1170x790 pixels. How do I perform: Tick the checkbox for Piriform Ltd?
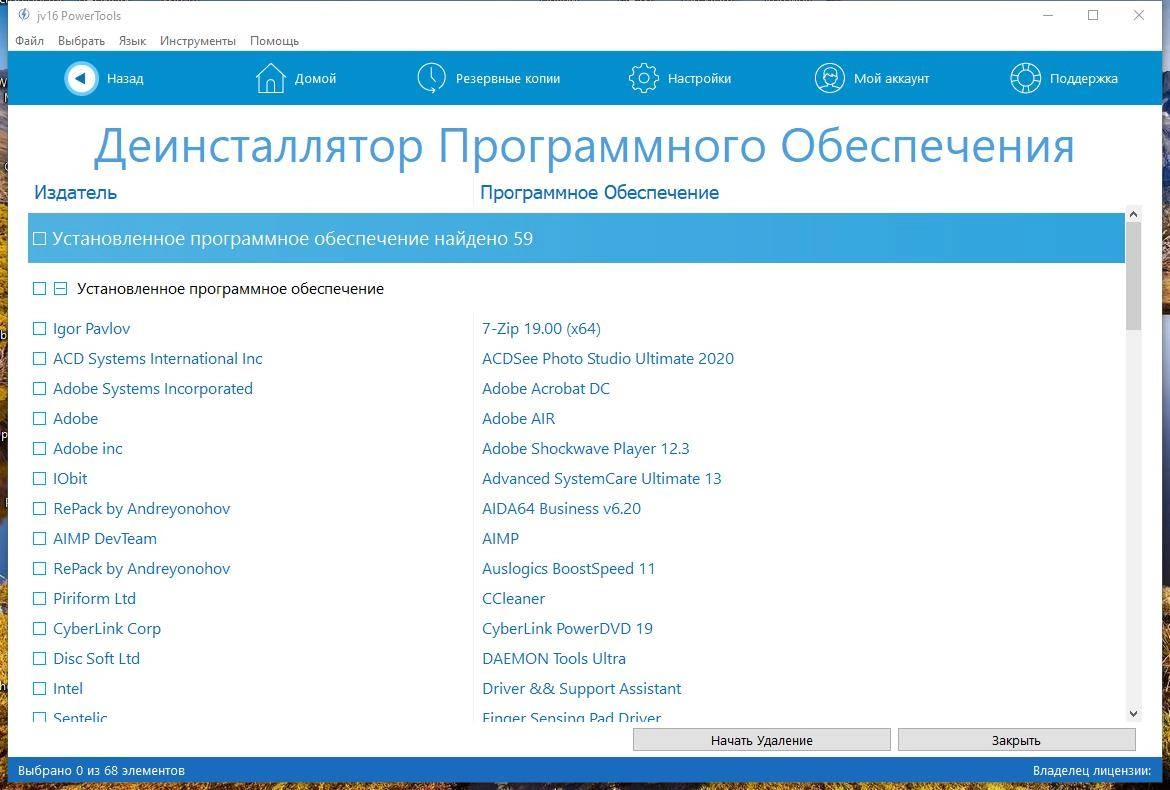point(40,598)
